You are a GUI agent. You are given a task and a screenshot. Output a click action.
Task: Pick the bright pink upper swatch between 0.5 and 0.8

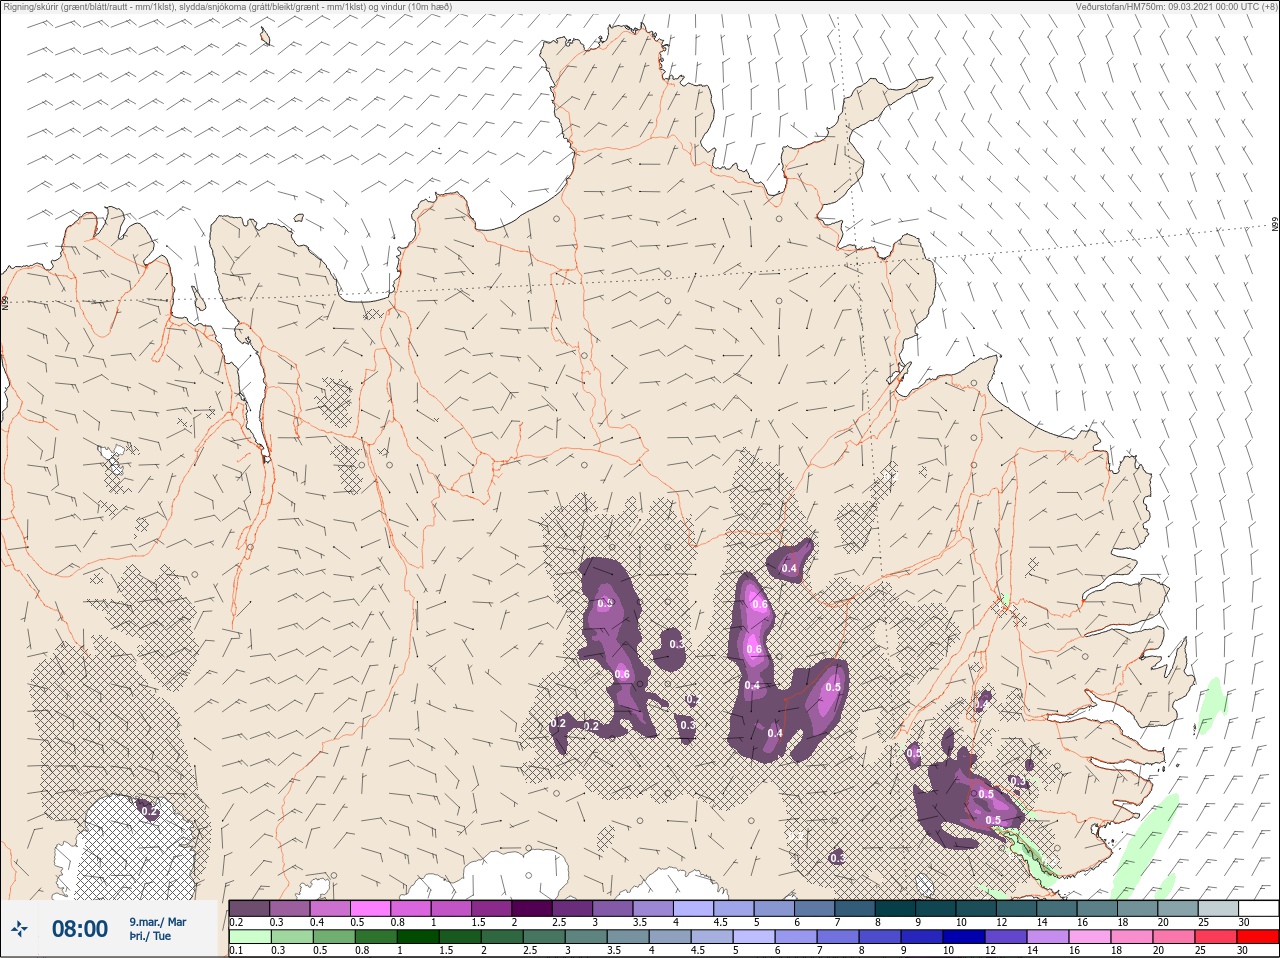click(370, 908)
